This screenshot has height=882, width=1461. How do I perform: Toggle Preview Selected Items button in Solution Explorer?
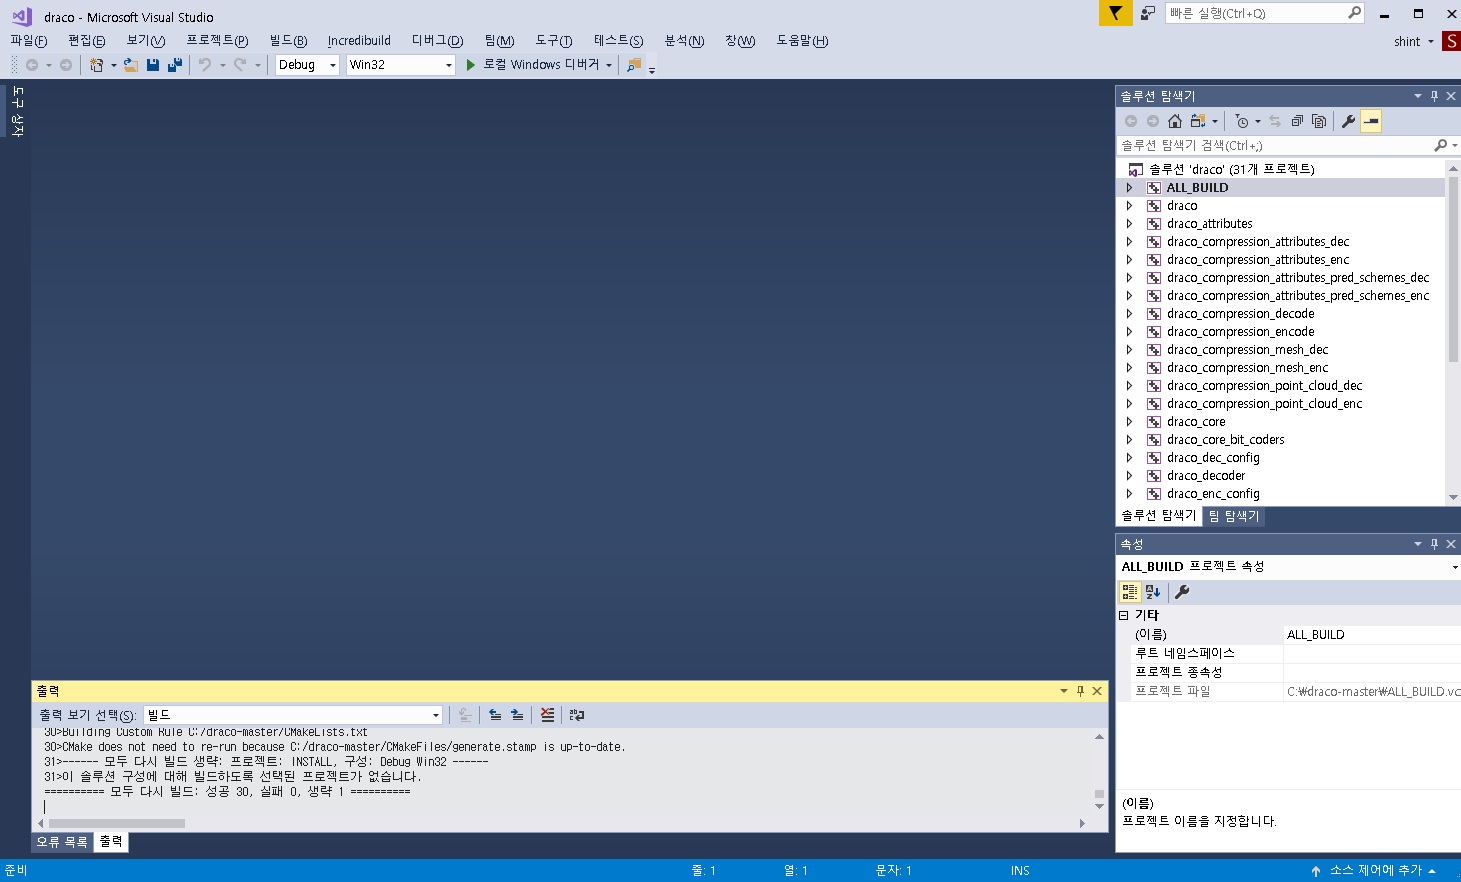[1371, 121]
